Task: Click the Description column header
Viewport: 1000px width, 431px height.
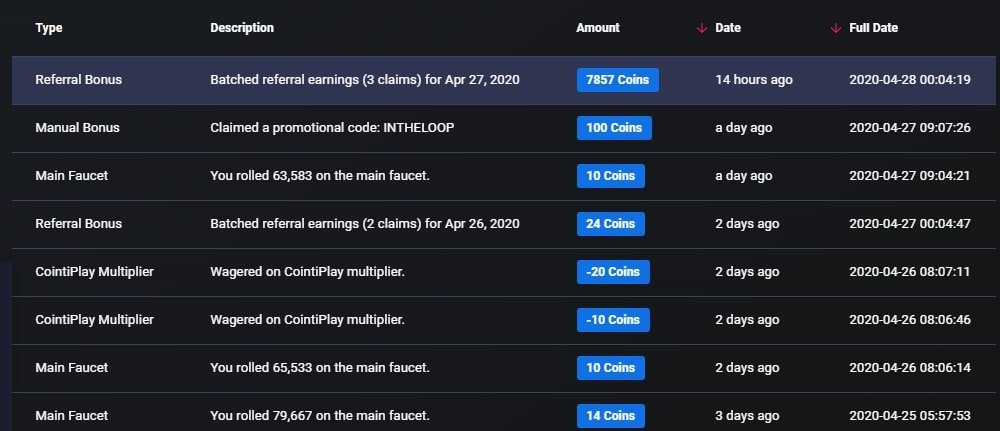Action: coord(242,28)
